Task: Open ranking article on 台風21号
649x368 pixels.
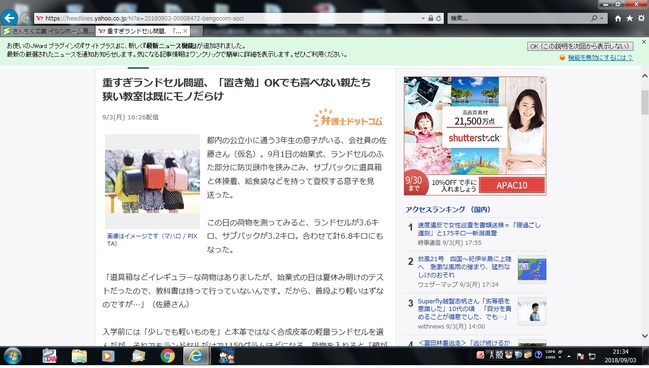Action: [465, 267]
